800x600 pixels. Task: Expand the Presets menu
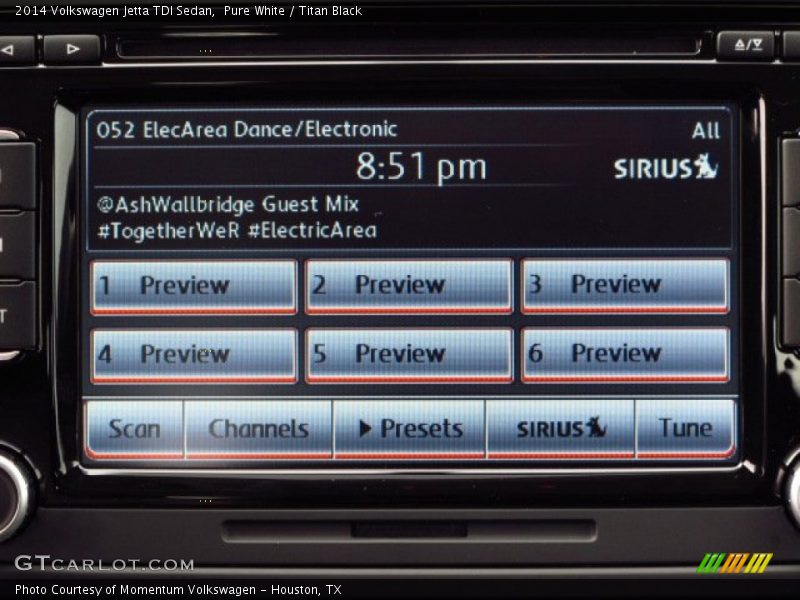coord(409,429)
